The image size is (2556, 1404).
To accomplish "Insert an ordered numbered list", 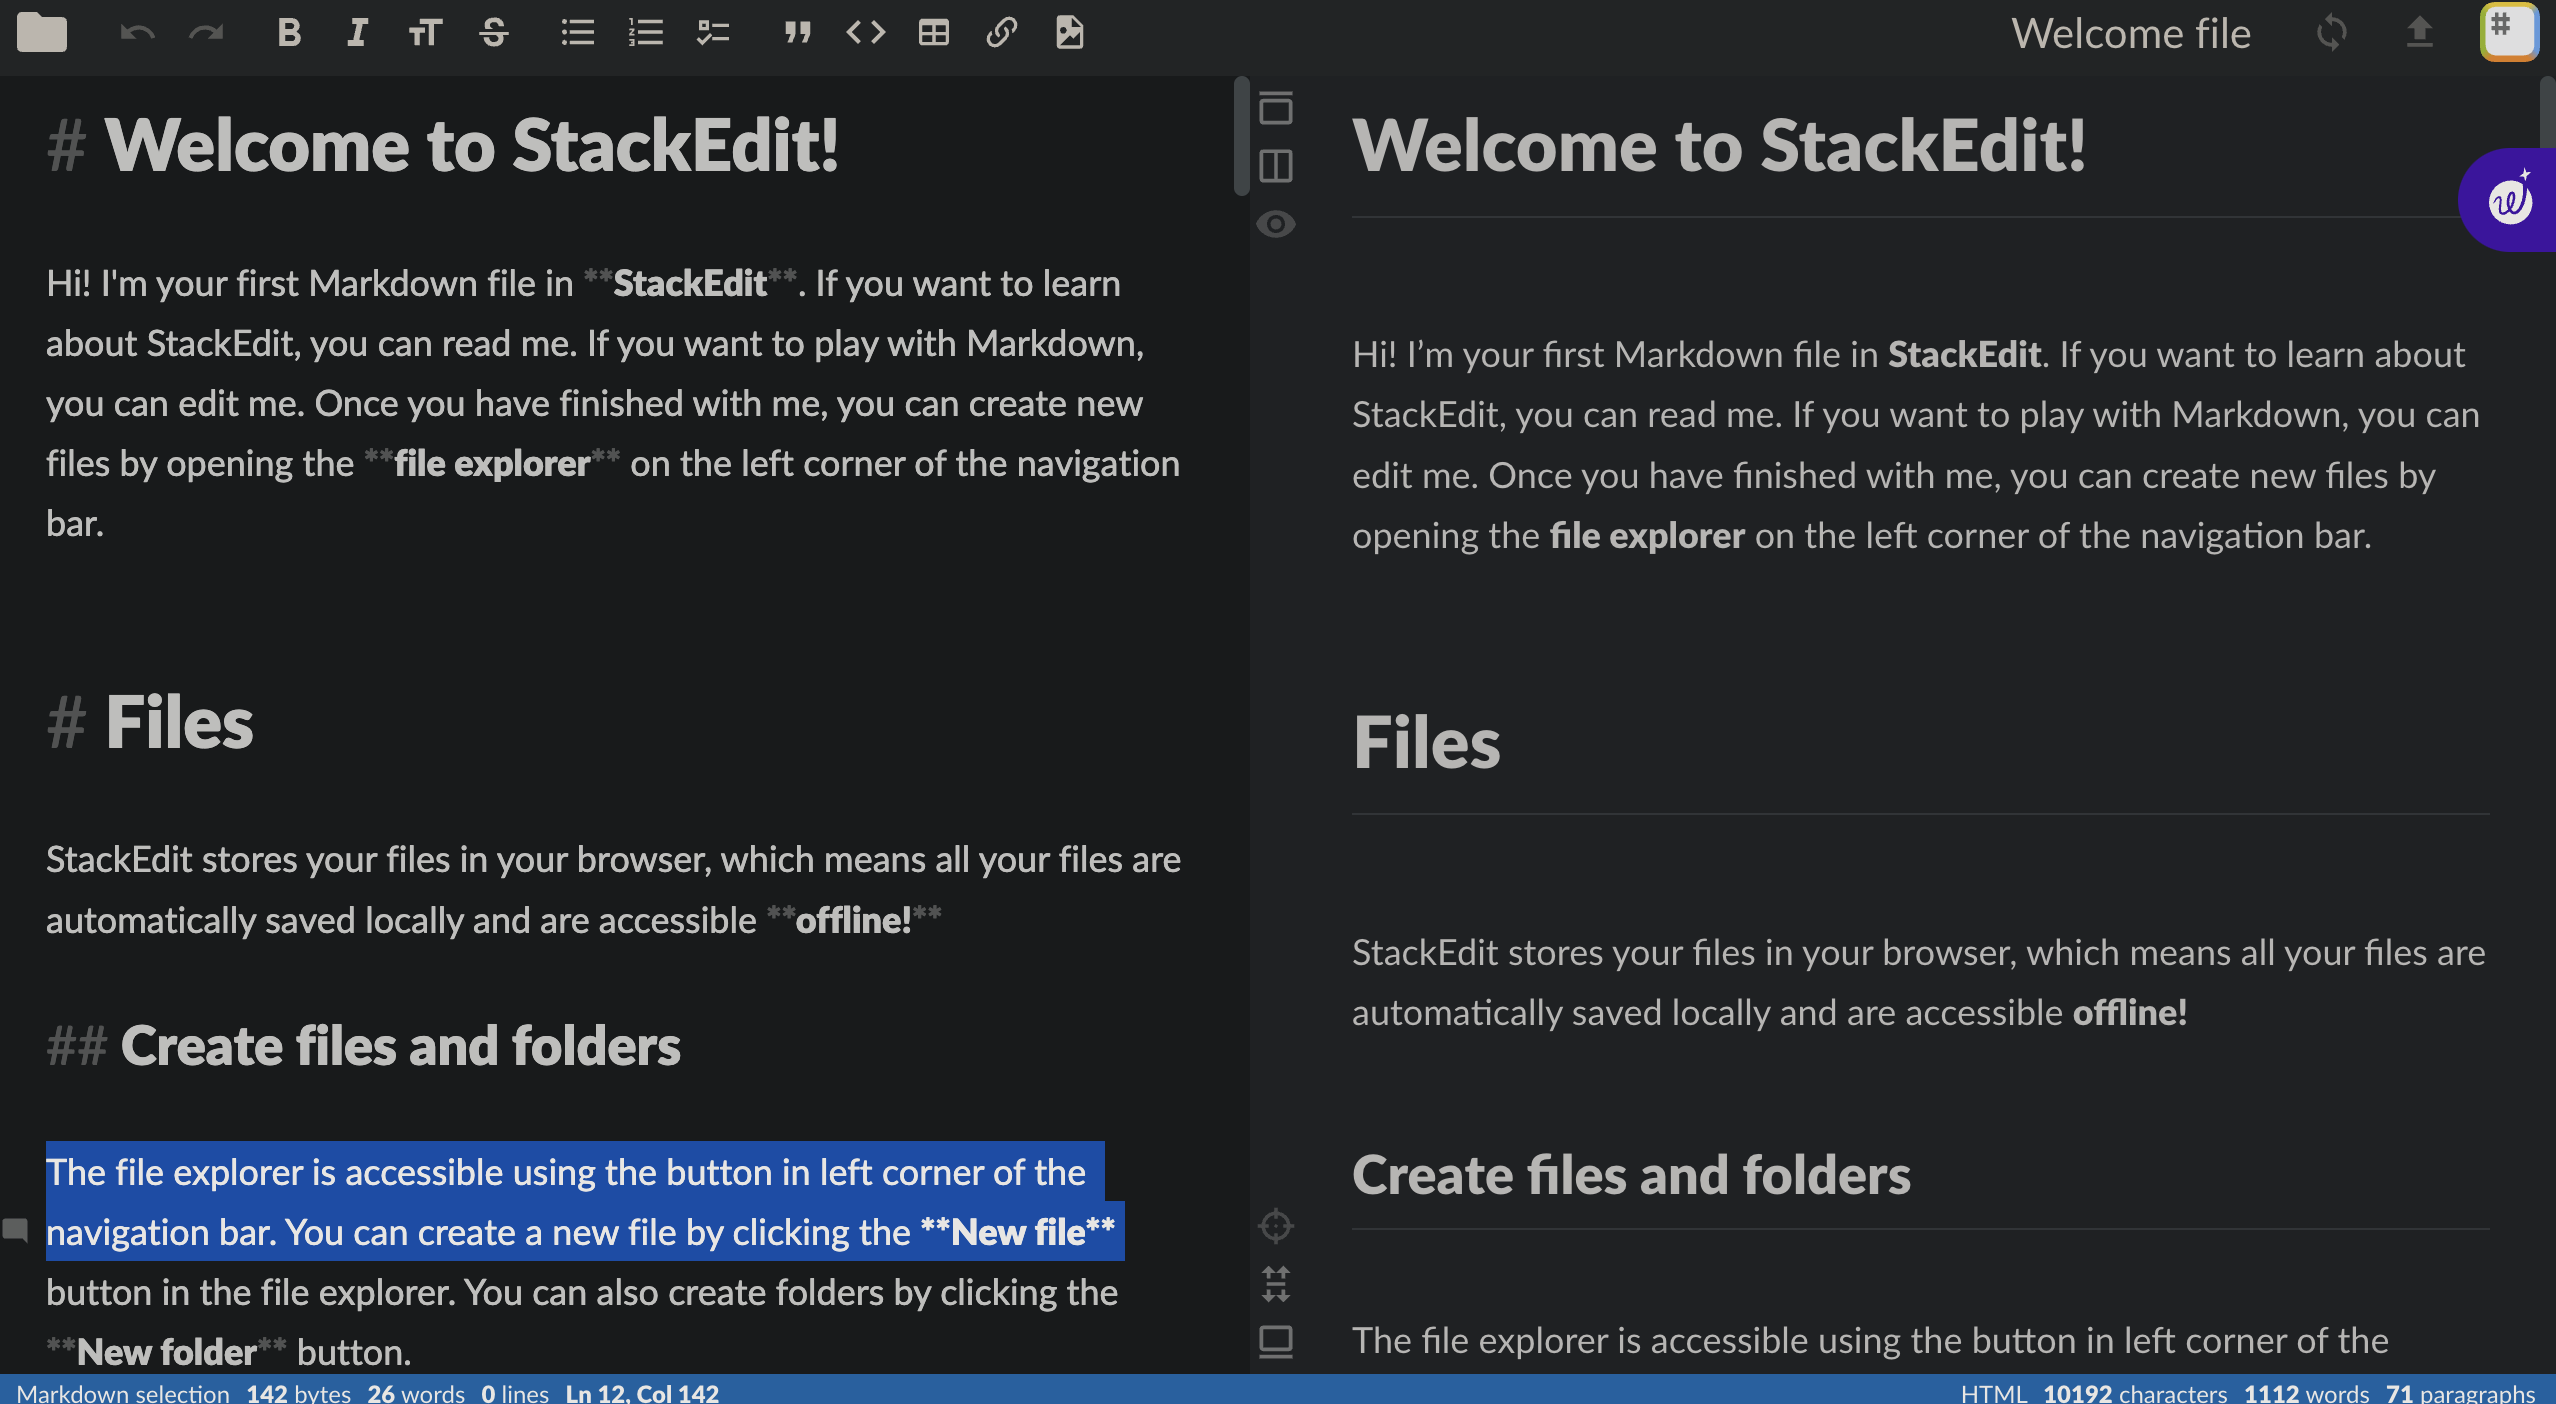I will pyautogui.click(x=645, y=33).
